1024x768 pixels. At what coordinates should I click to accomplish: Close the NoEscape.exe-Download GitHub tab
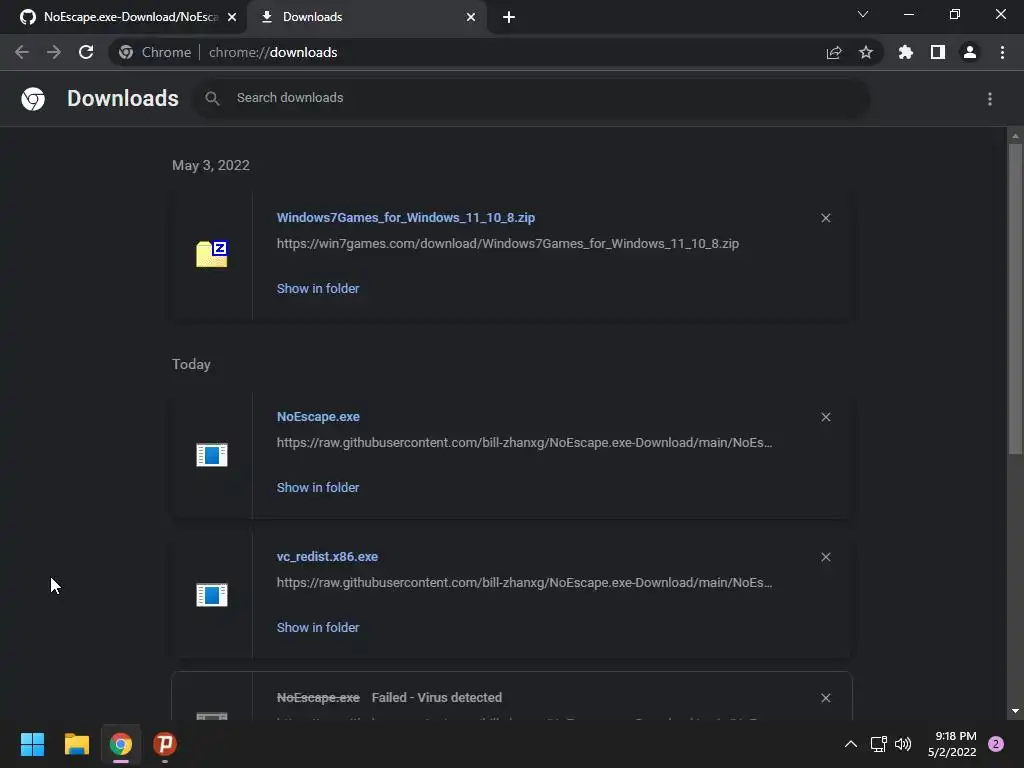click(x=232, y=17)
